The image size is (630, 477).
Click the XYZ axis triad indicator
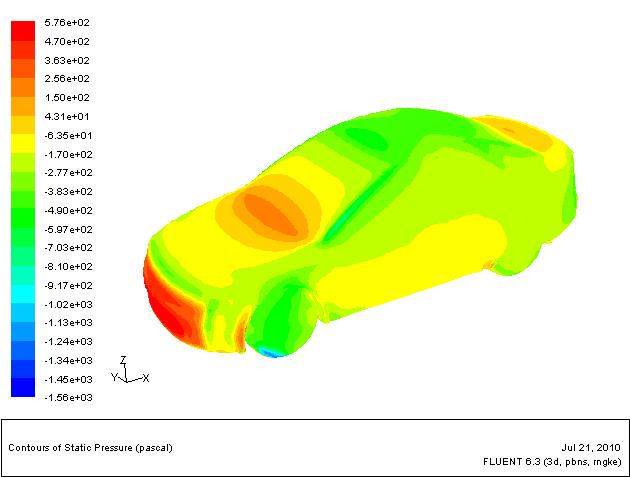click(x=130, y=370)
